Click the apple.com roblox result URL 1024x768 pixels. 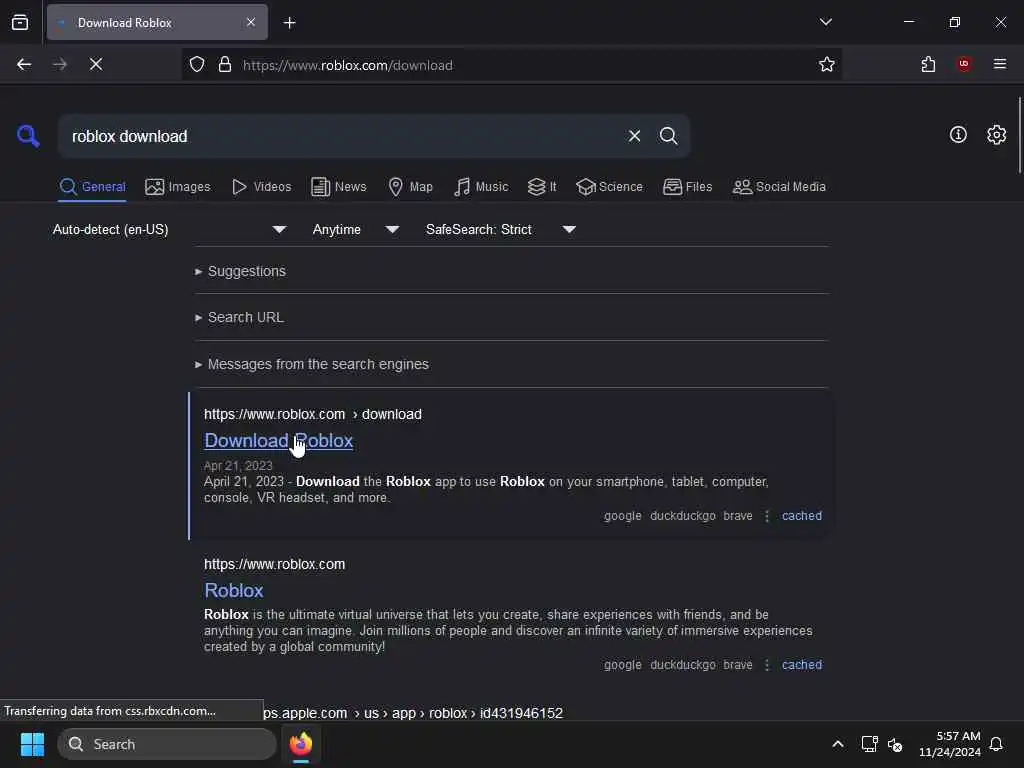coord(413,713)
